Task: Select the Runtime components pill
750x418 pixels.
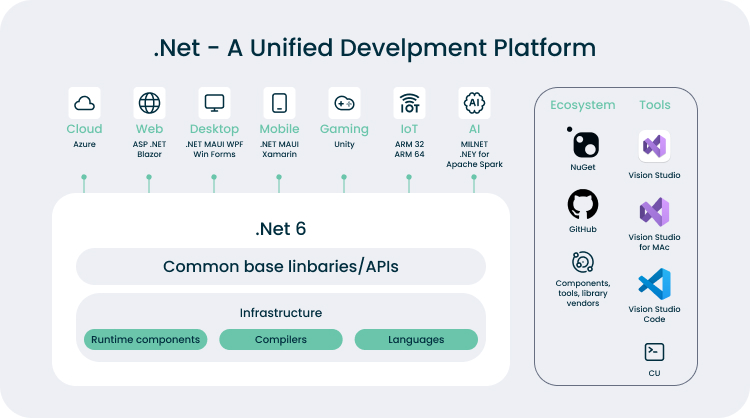Action: click(145, 340)
